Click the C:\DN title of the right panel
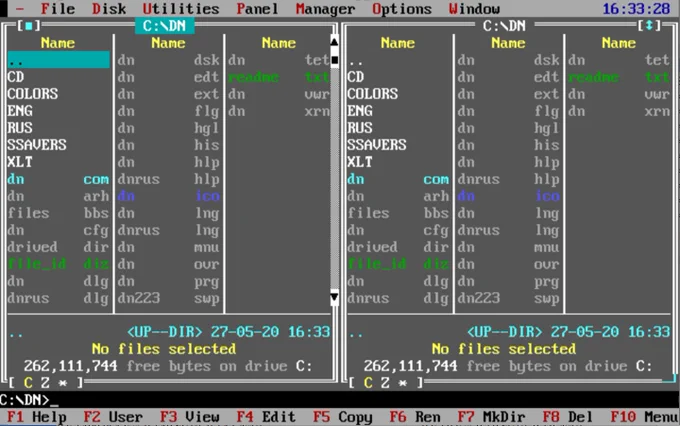The width and height of the screenshot is (680, 426). 504,26
